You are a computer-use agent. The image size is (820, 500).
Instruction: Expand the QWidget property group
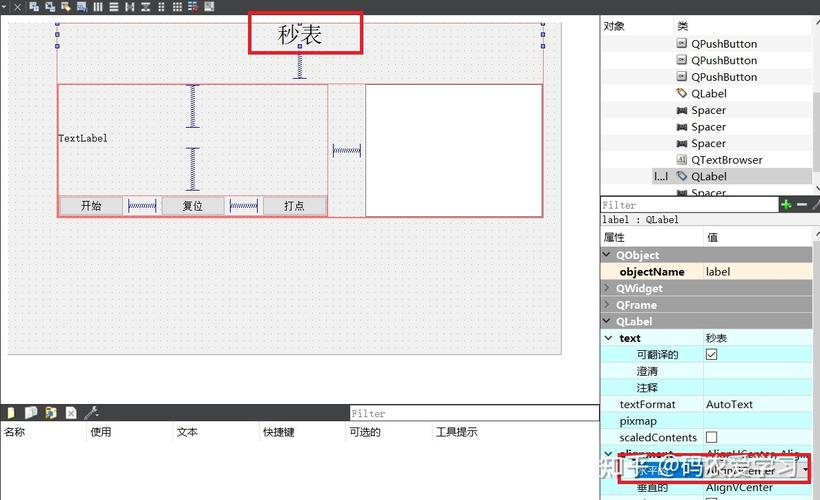coord(607,288)
